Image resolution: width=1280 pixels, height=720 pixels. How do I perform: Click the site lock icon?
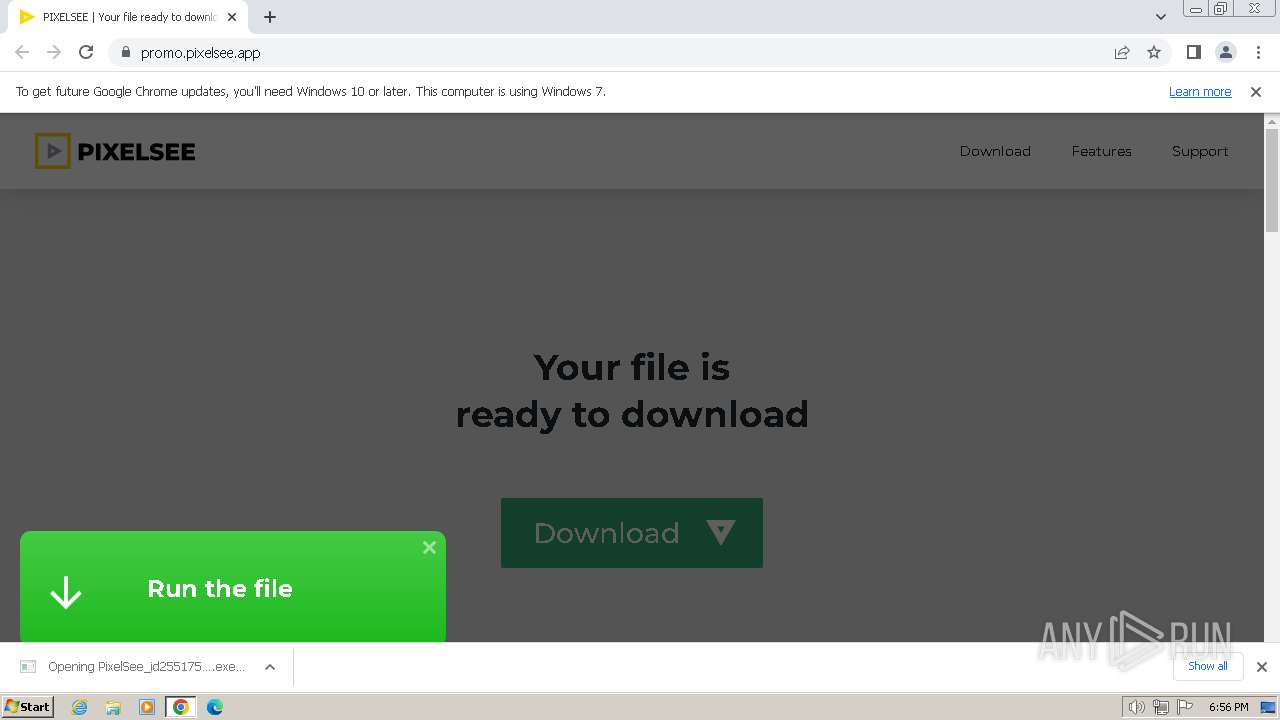(x=125, y=52)
